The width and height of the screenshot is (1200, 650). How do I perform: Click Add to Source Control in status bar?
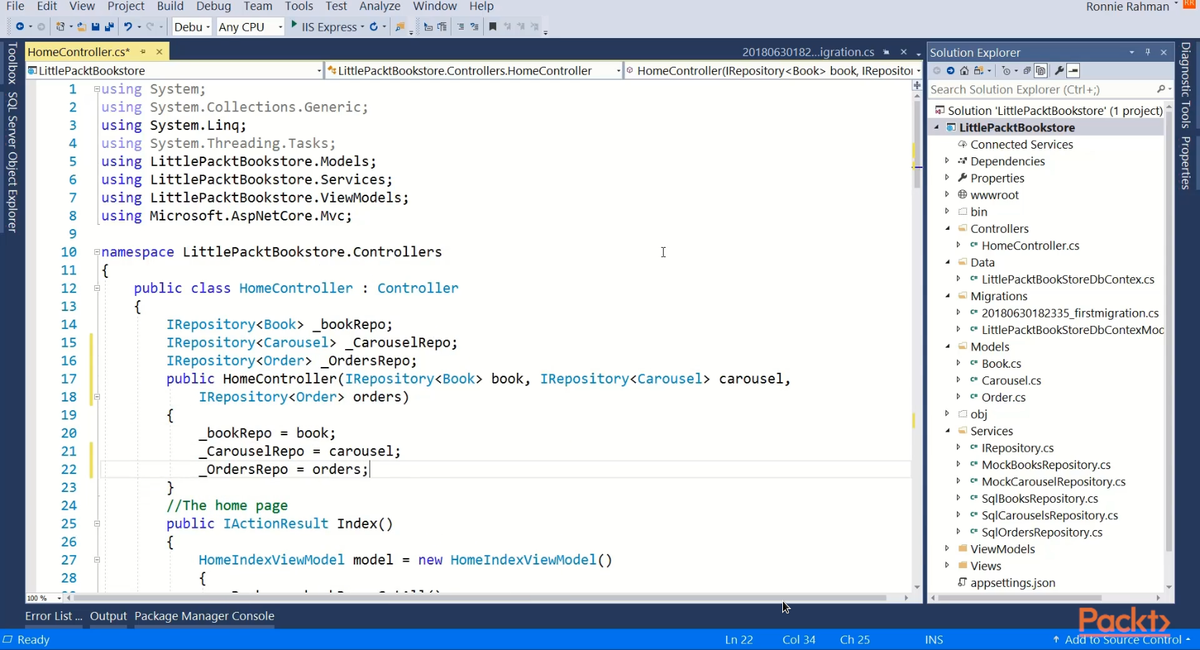(x=1122, y=639)
